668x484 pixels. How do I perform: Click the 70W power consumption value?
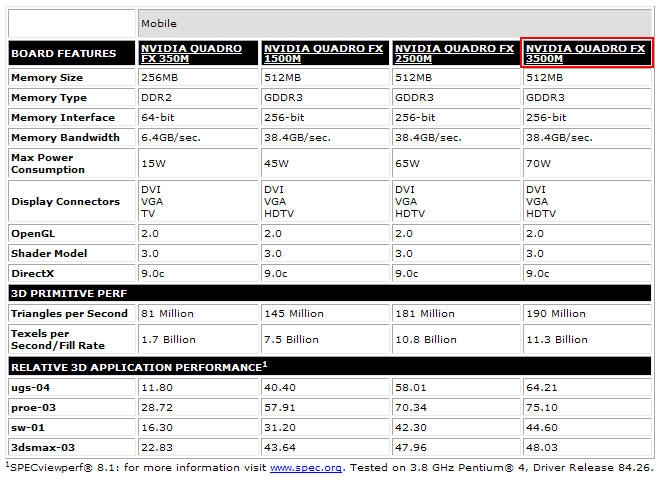538,164
